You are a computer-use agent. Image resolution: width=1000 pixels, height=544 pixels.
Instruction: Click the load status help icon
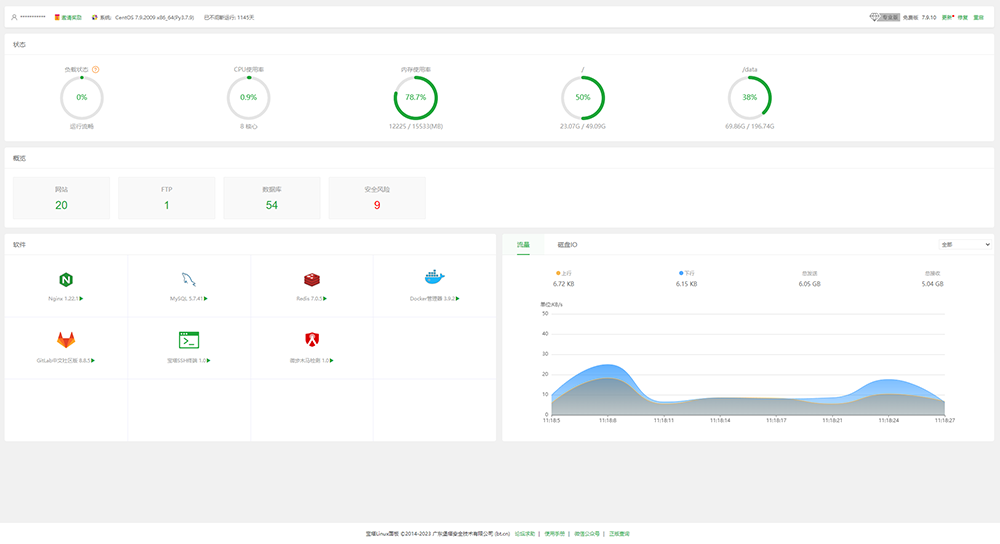tap(96, 69)
